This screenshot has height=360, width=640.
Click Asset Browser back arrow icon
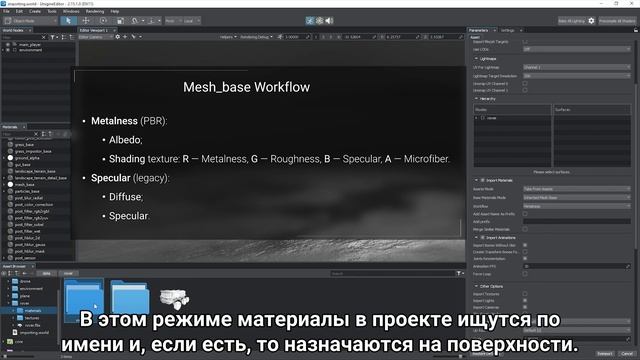click(x=25, y=273)
